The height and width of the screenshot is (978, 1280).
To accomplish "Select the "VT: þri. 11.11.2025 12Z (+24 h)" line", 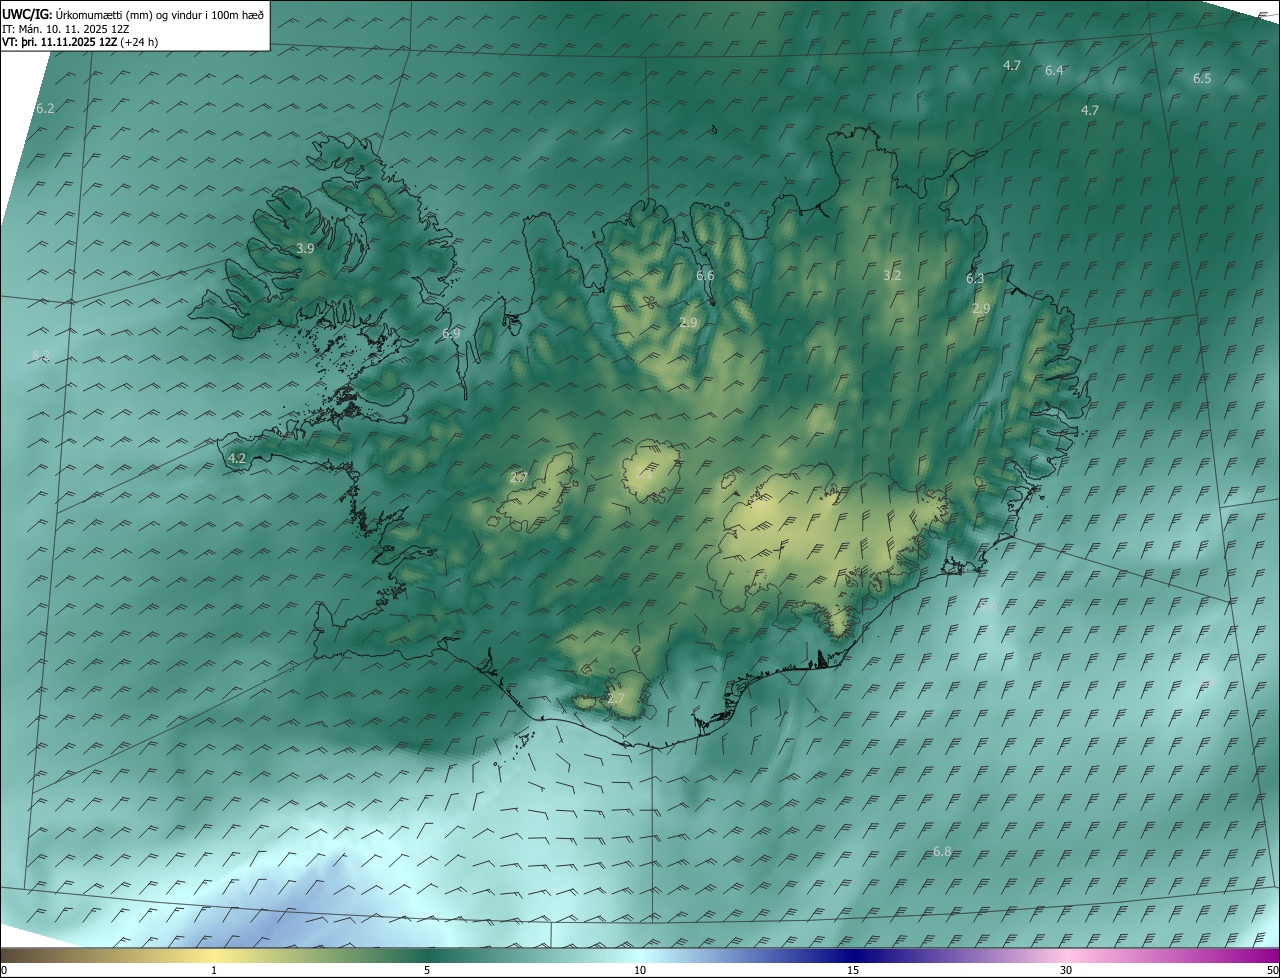I will (x=80, y=42).
